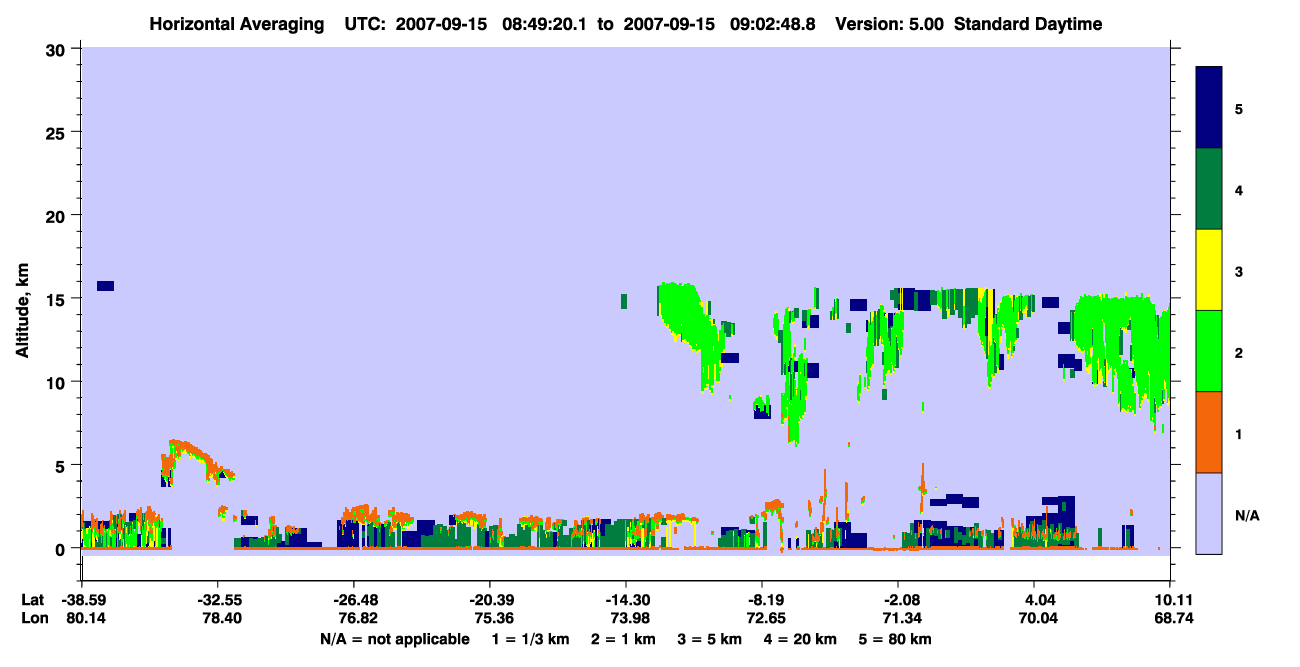
Task: Click the y-axis tick label '30'
Action: click(57, 49)
